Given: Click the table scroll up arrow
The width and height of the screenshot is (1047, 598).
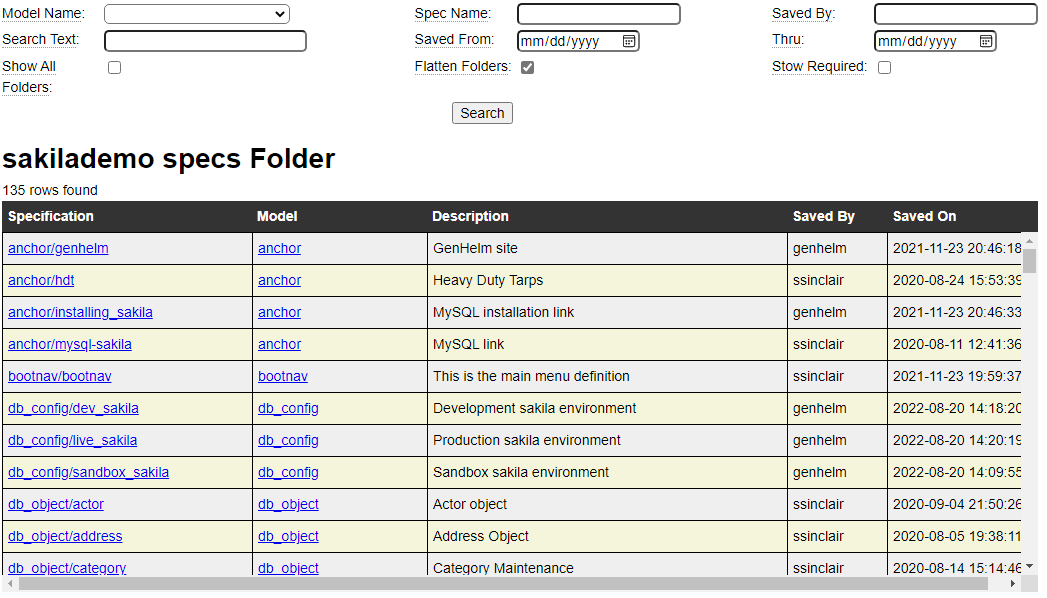Looking at the screenshot, I should click(1029, 240).
